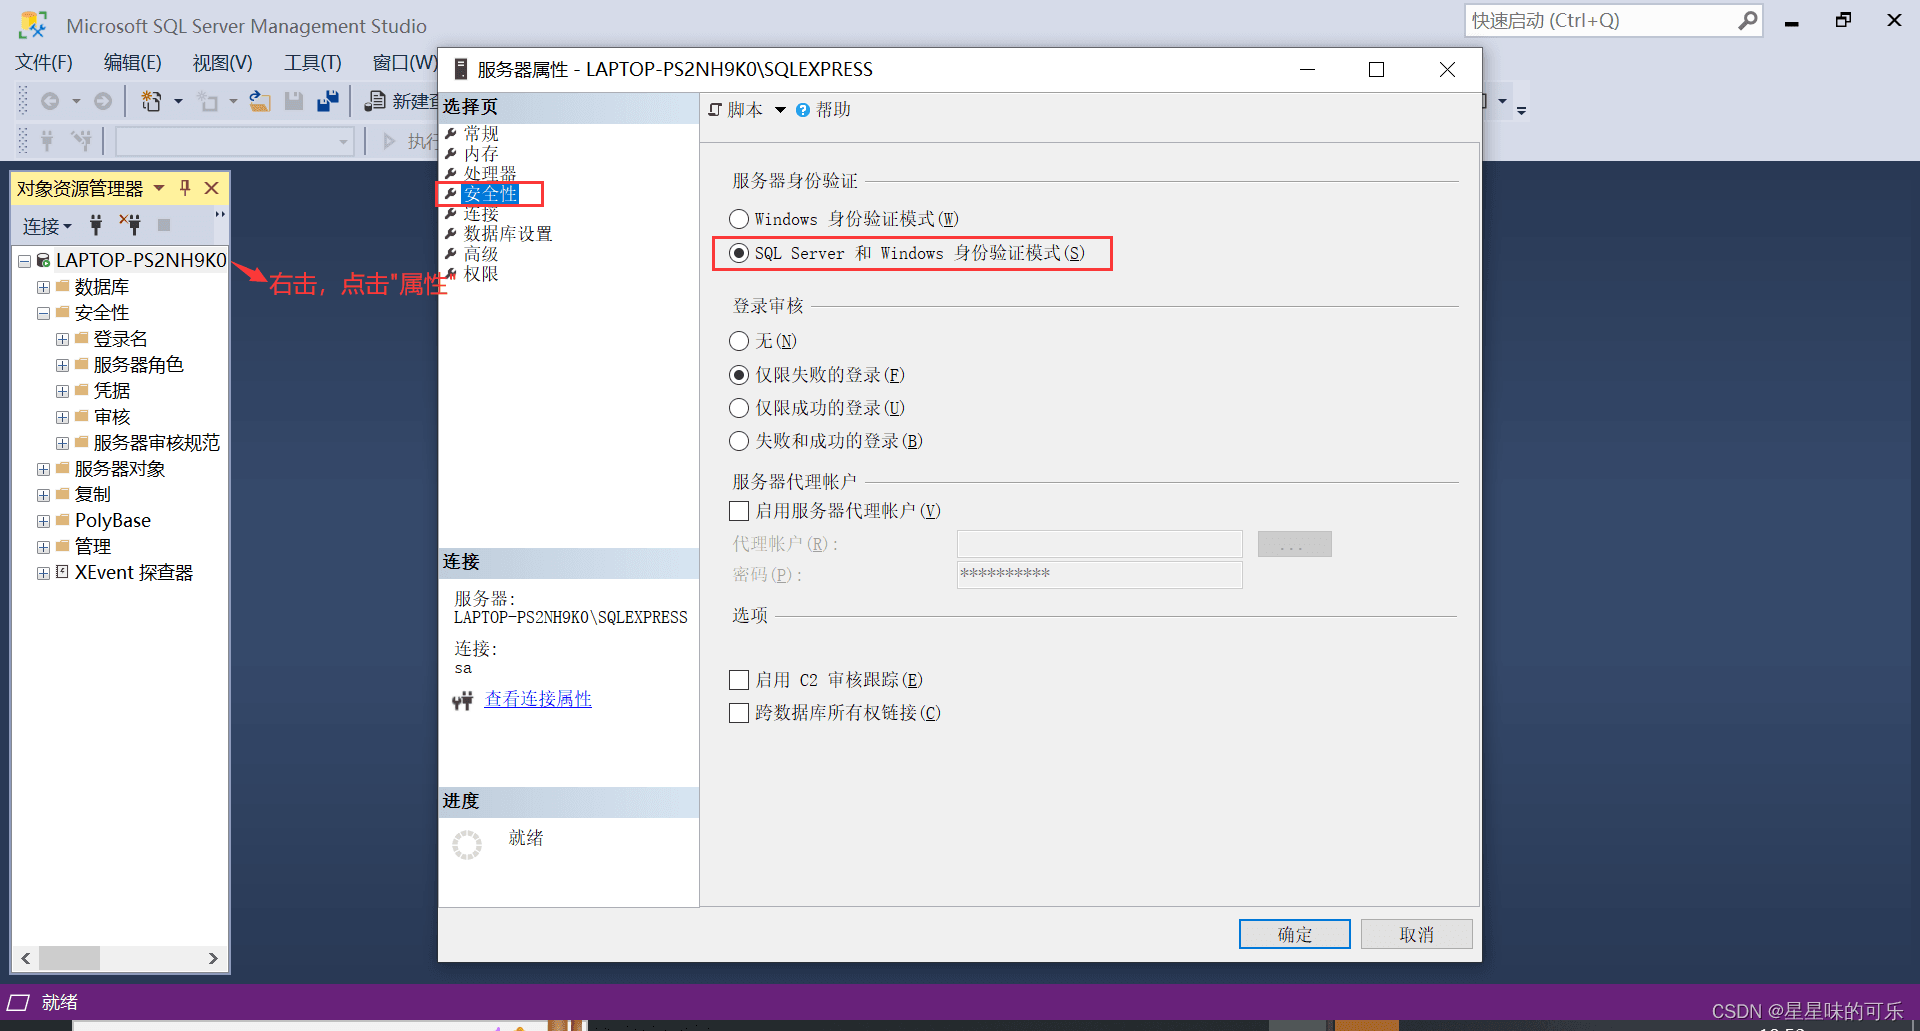Click the XEvent 探查器 node icon
Image resolution: width=1920 pixels, height=1031 pixels.
point(62,572)
